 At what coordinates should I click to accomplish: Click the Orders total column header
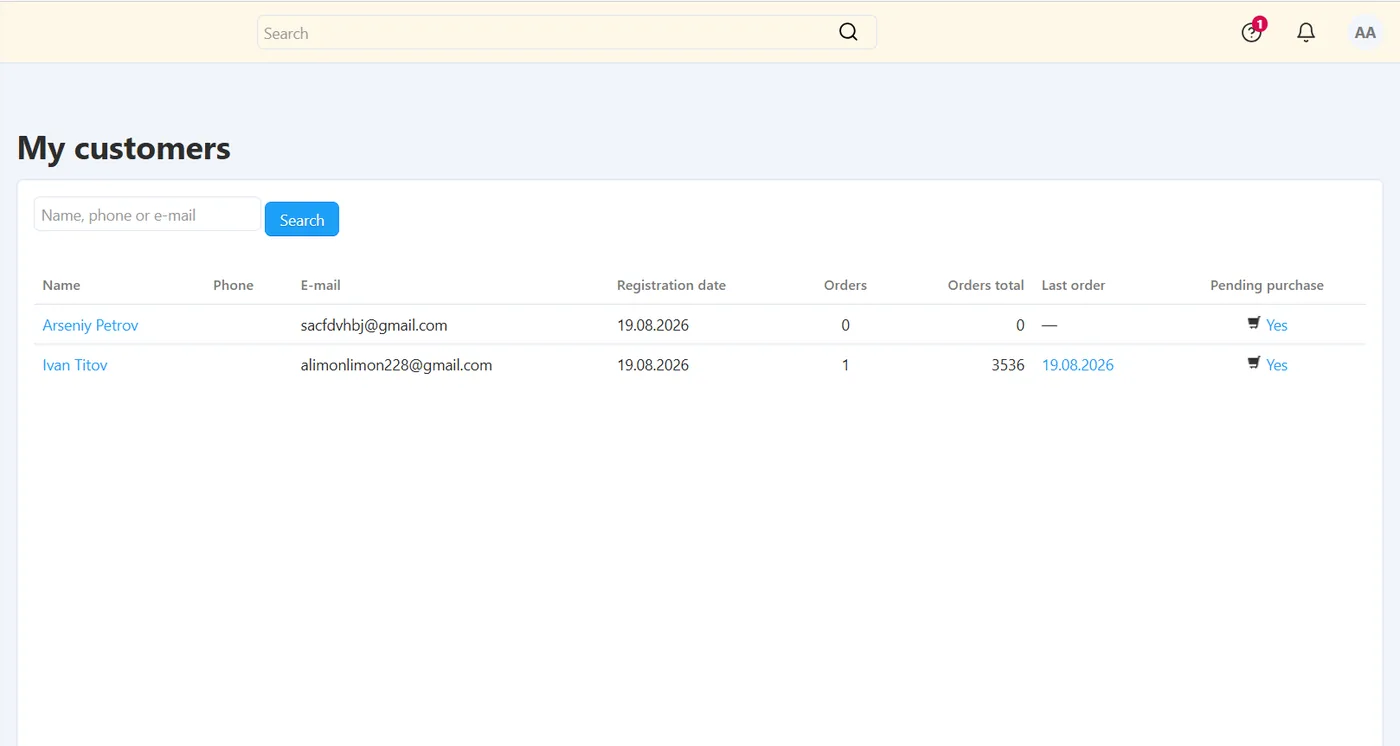[986, 285]
